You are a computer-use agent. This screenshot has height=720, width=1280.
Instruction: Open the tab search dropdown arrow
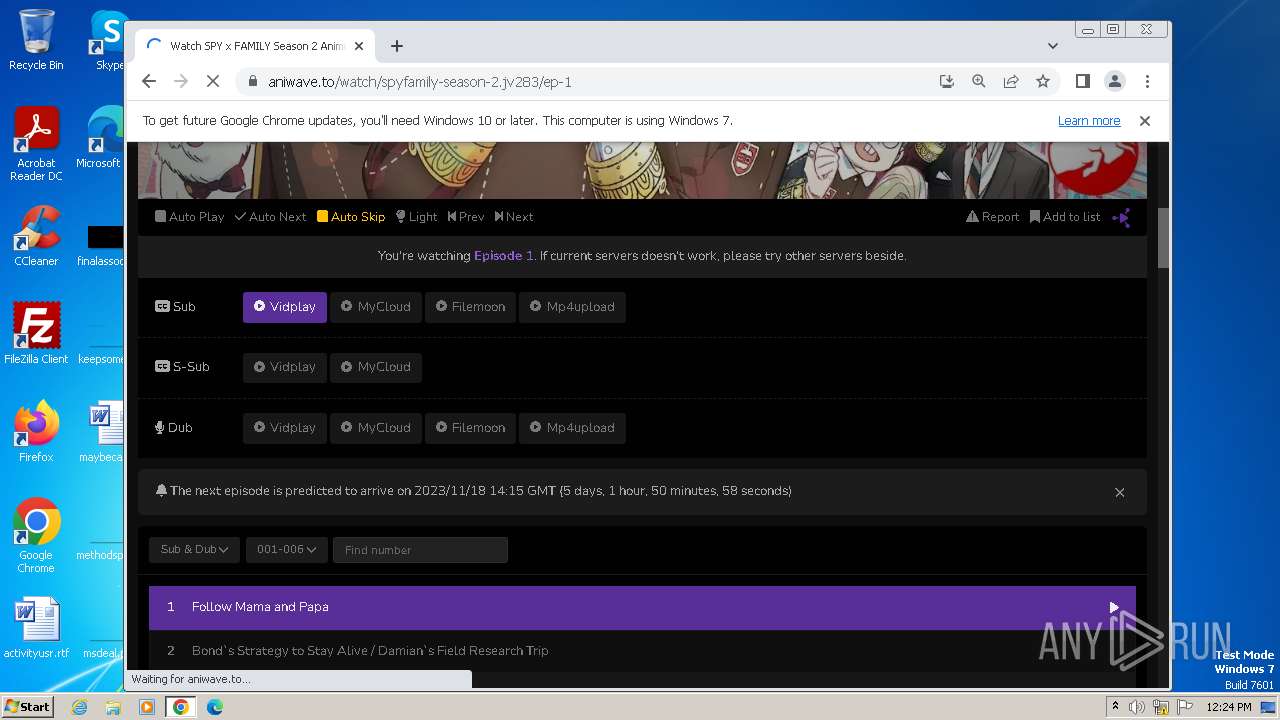tap(1053, 46)
